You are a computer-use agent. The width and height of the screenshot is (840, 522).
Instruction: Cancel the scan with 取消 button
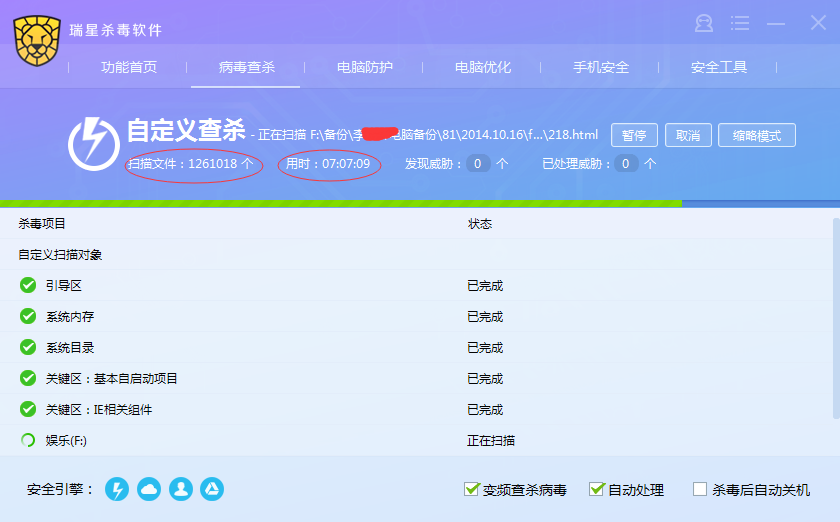pyautogui.click(x=688, y=135)
